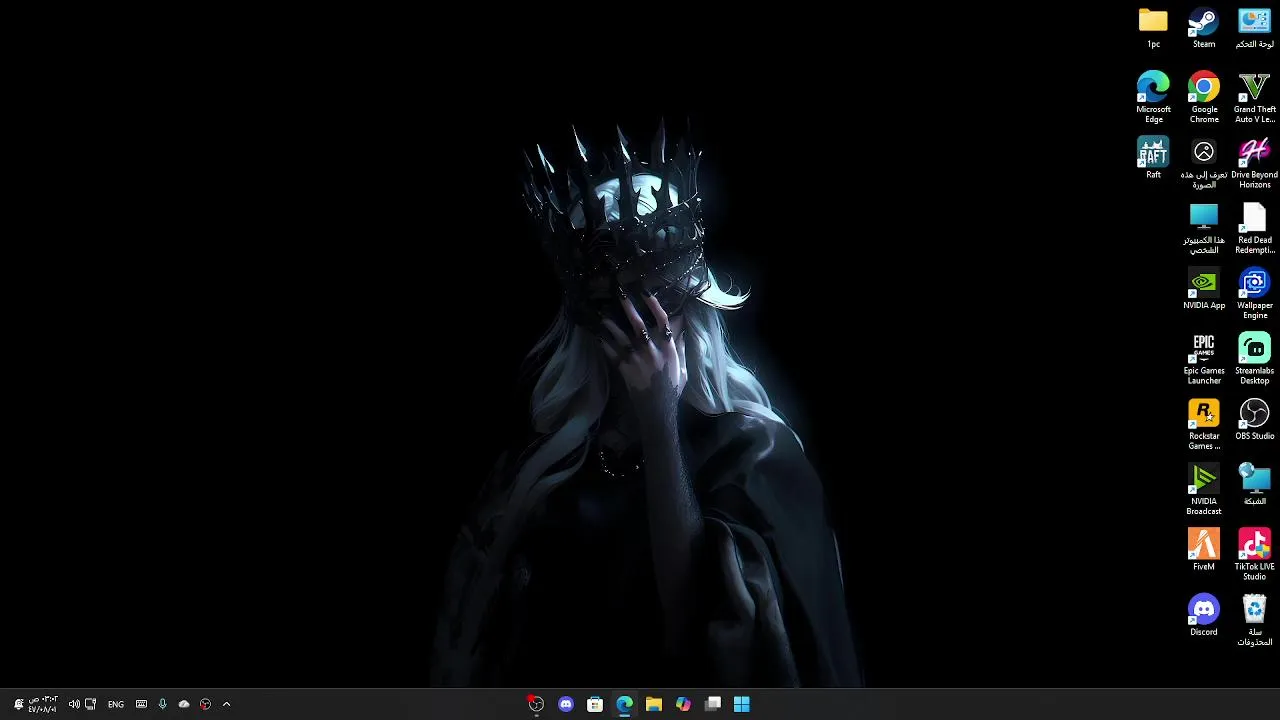Open Discord from the taskbar
The height and width of the screenshot is (720, 1280).
pyautogui.click(x=566, y=704)
